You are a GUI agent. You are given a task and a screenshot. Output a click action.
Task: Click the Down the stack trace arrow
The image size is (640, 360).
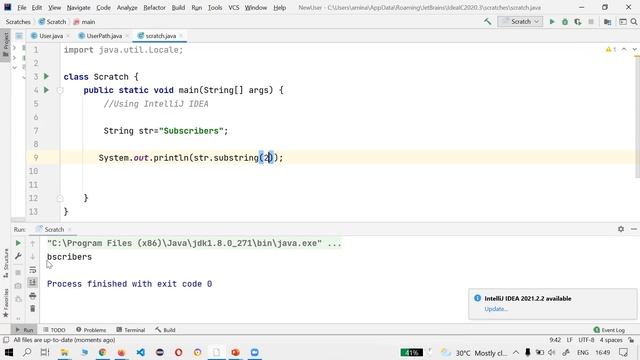click(x=33, y=256)
